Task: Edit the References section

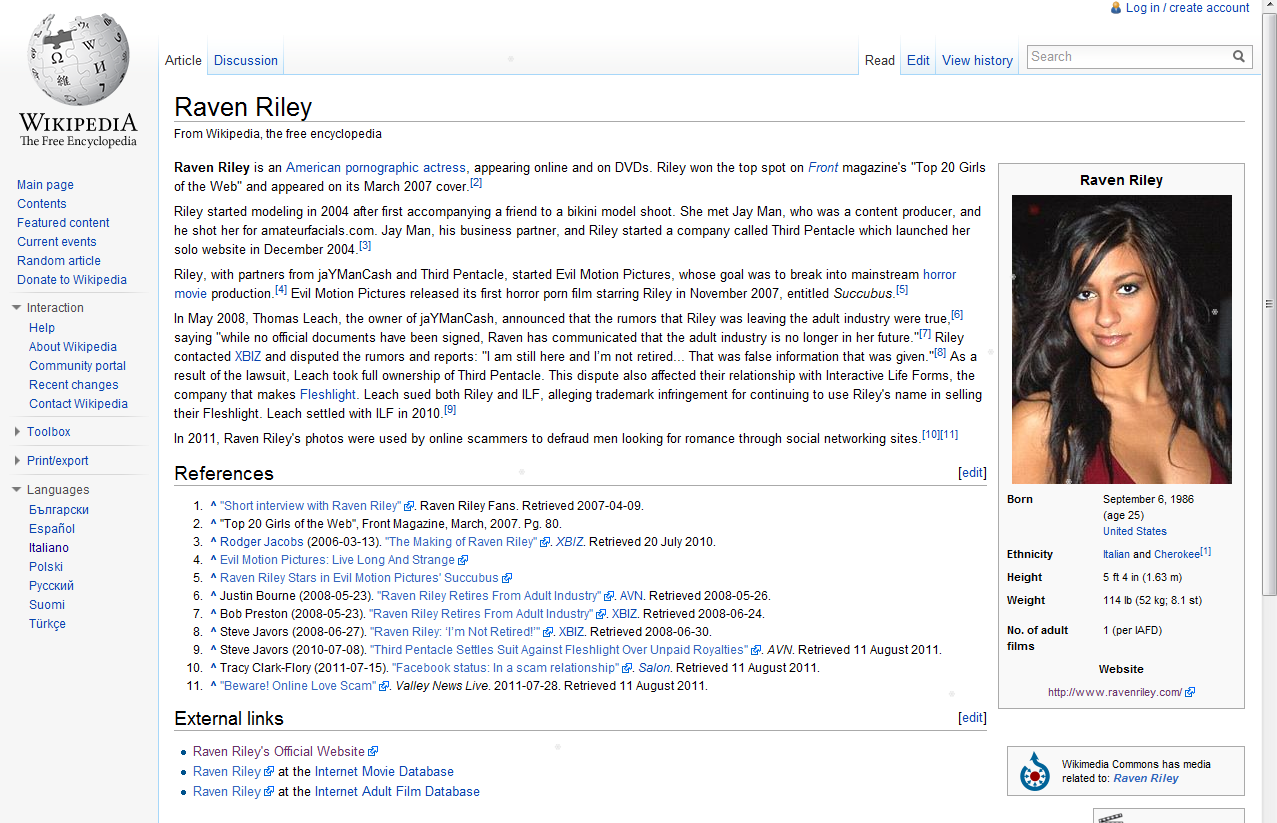Action: tap(972, 473)
